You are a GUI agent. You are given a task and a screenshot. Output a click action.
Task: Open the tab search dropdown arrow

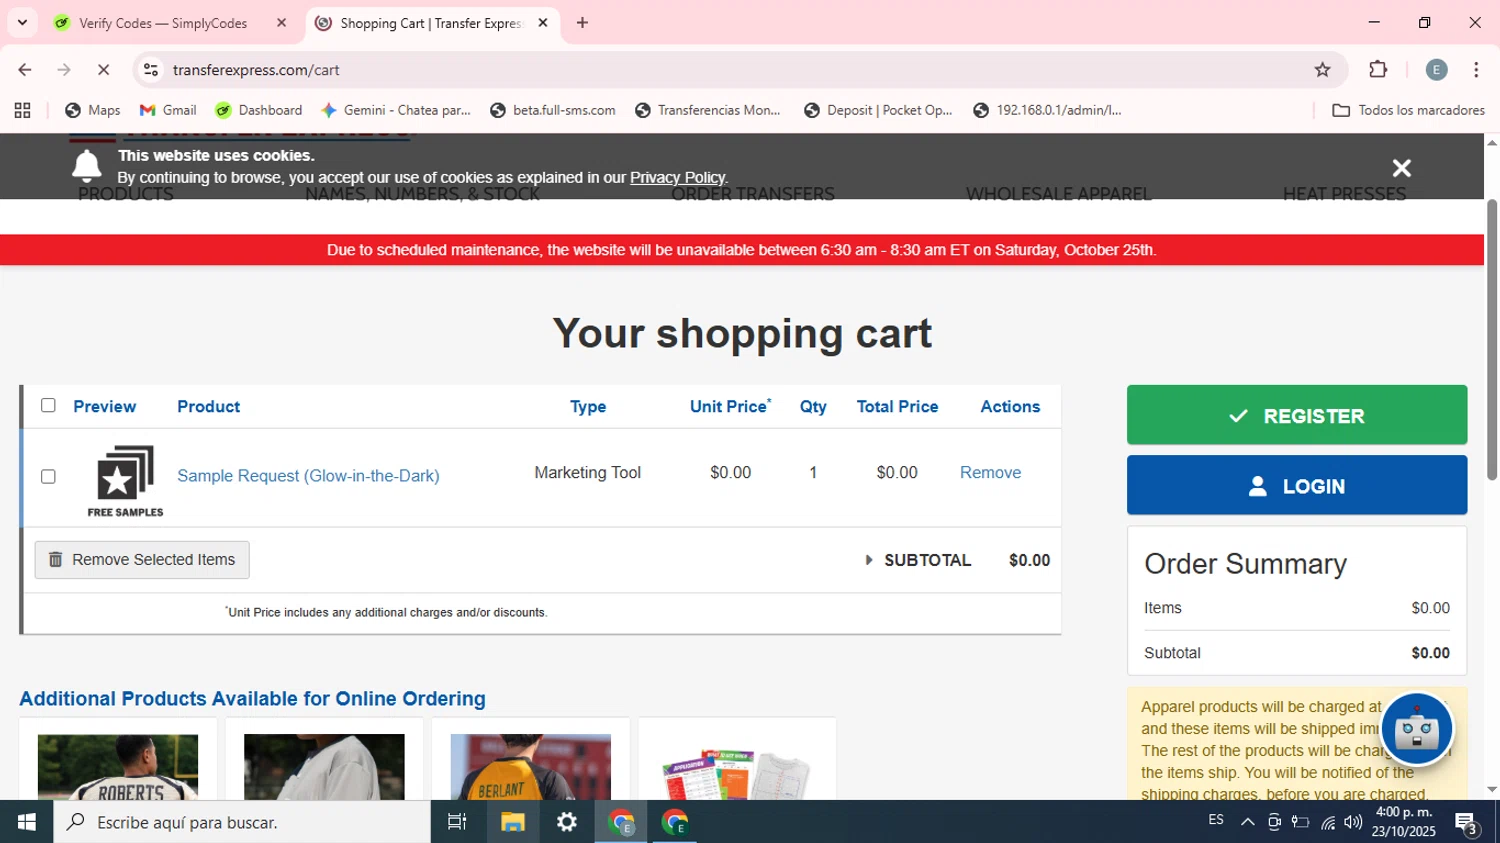point(22,22)
